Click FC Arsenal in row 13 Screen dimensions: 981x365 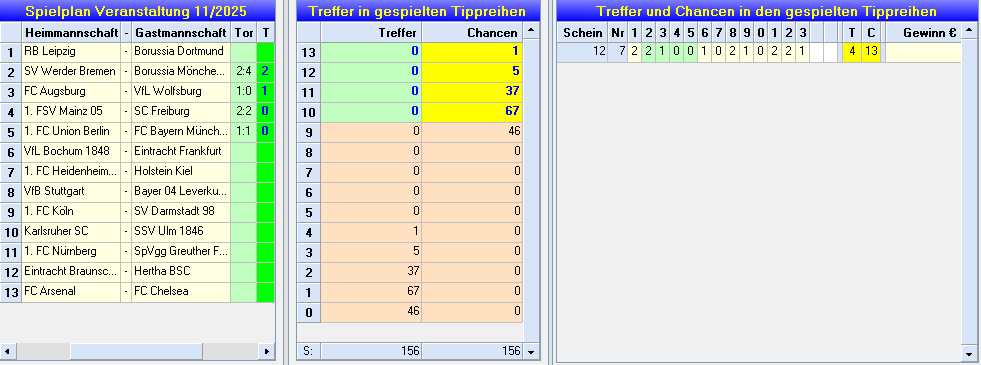tap(70, 292)
